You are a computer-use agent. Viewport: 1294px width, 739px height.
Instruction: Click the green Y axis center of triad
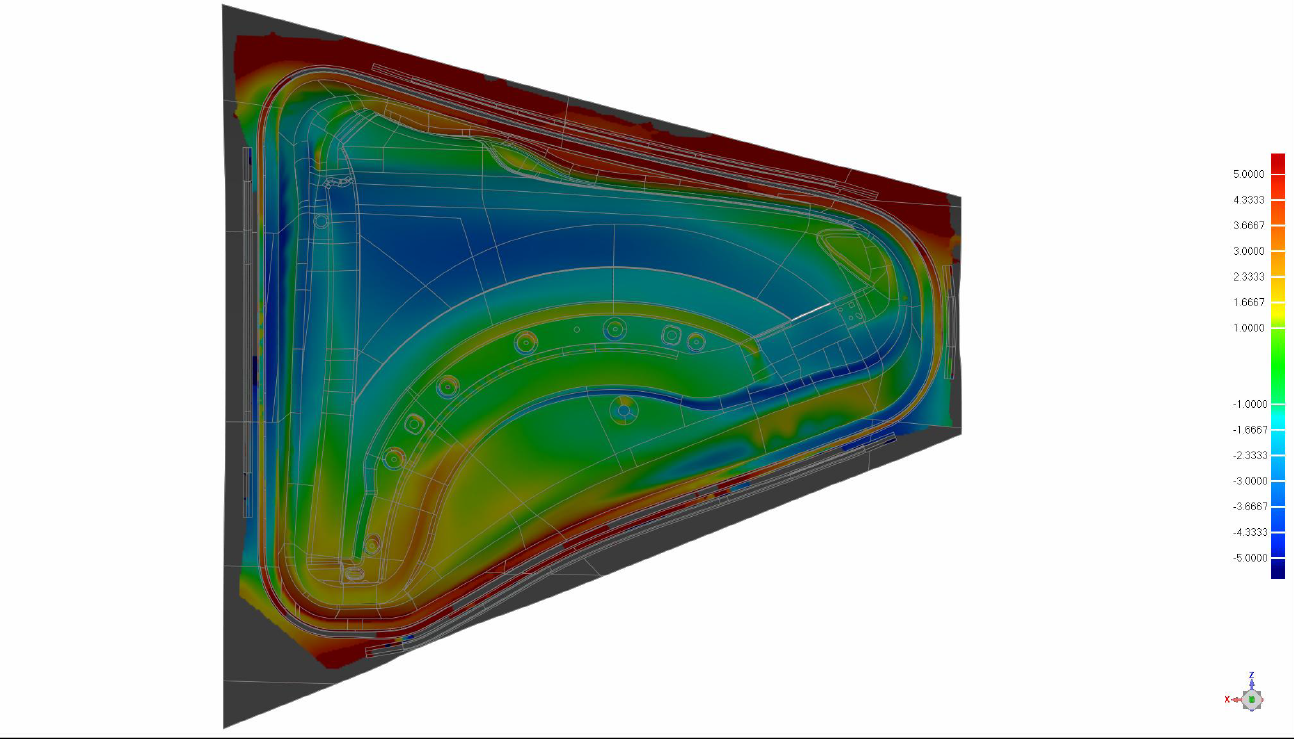(1251, 699)
